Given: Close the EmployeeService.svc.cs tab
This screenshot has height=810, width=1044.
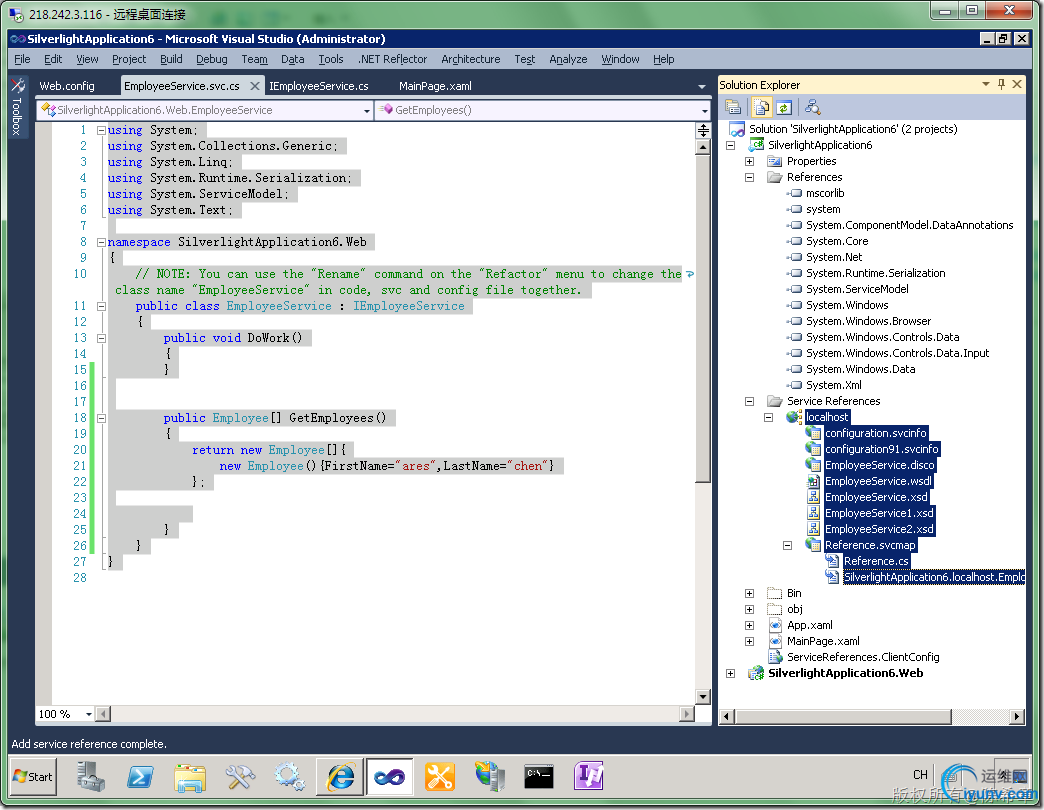Looking at the screenshot, I should [254, 86].
